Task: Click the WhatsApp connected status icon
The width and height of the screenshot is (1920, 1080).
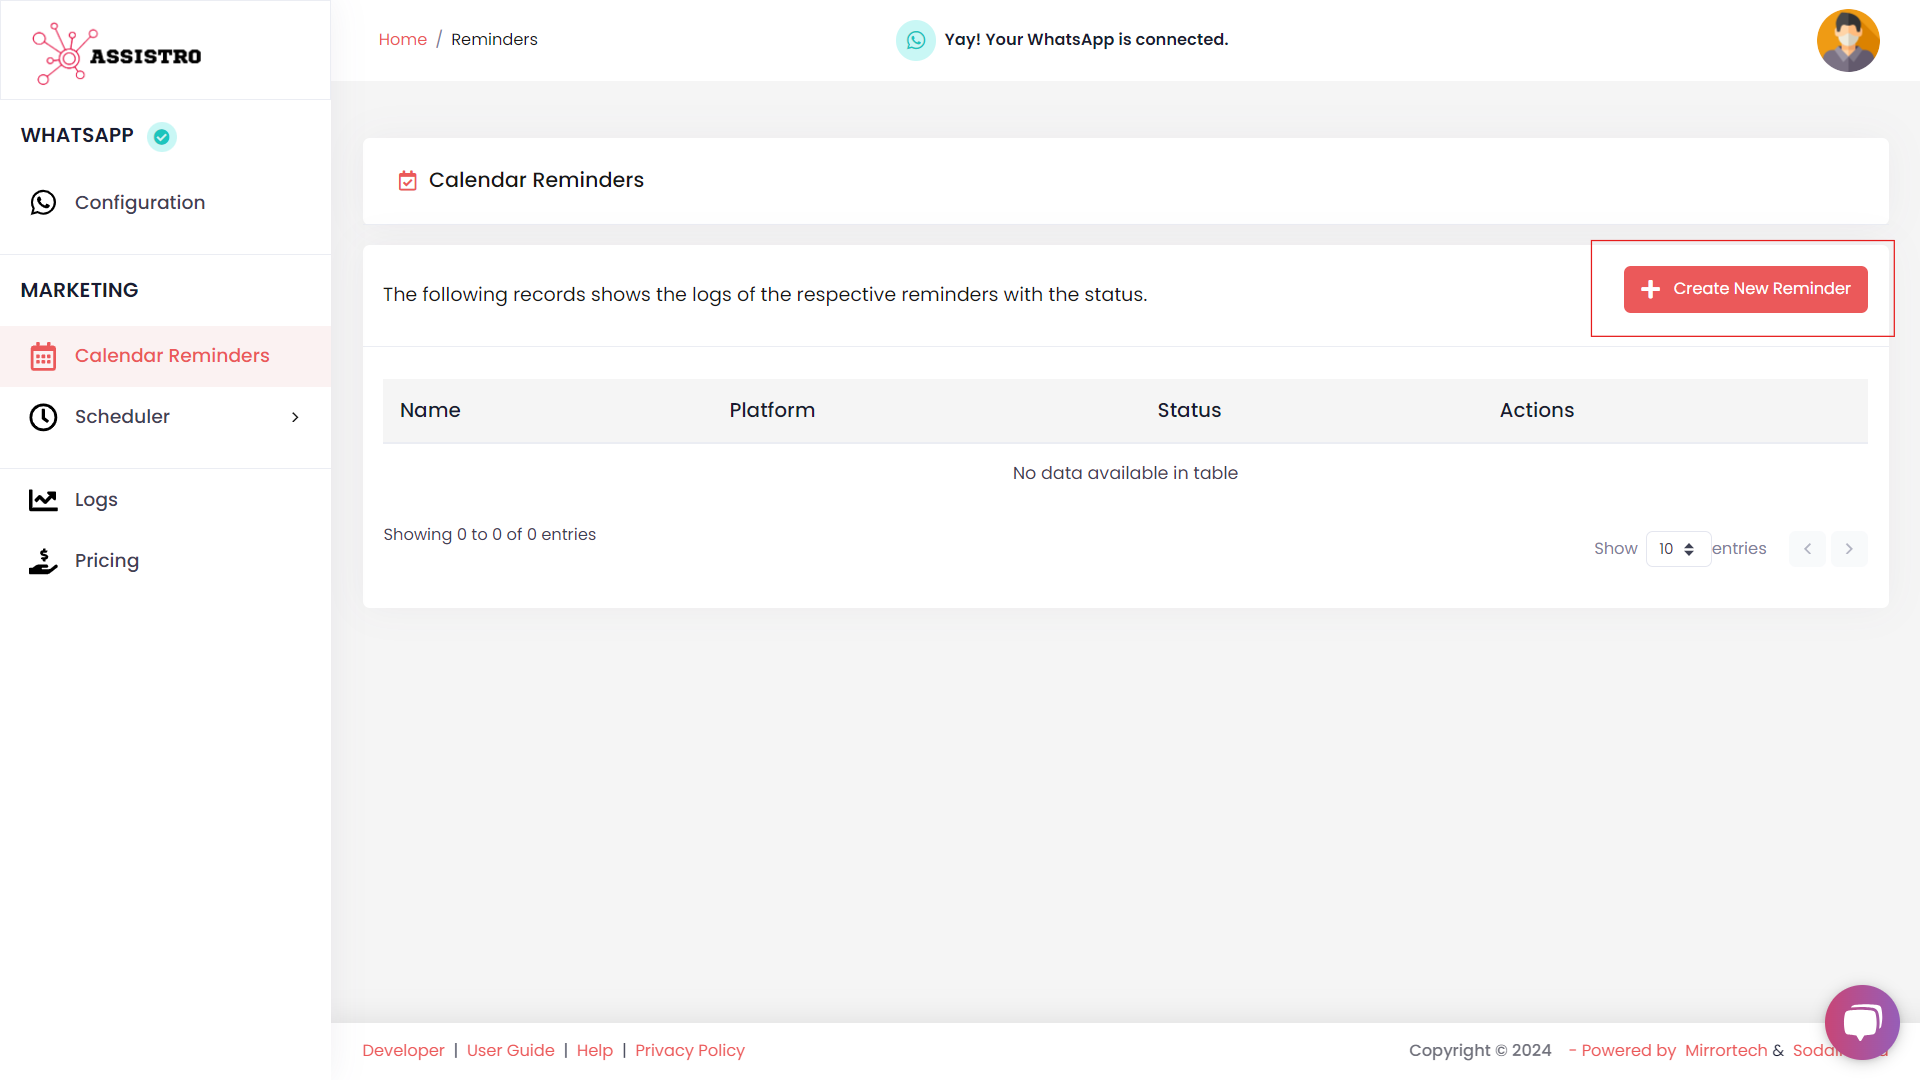Action: [x=915, y=40]
